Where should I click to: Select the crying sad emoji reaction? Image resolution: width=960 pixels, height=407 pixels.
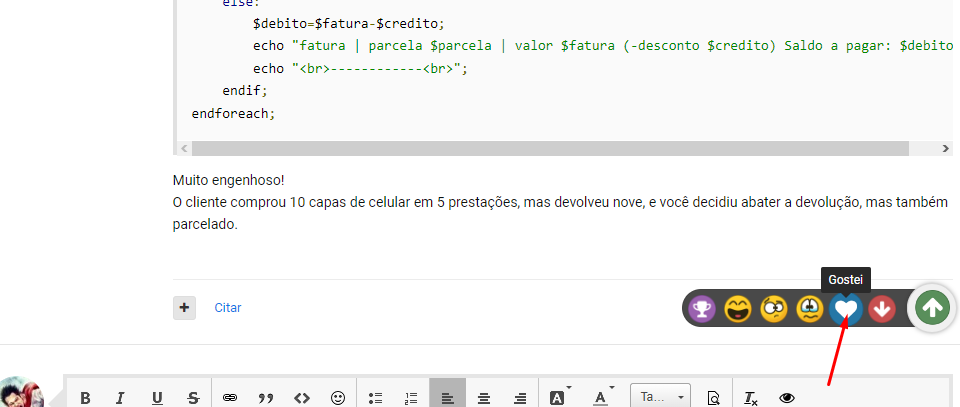tap(810, 309)
